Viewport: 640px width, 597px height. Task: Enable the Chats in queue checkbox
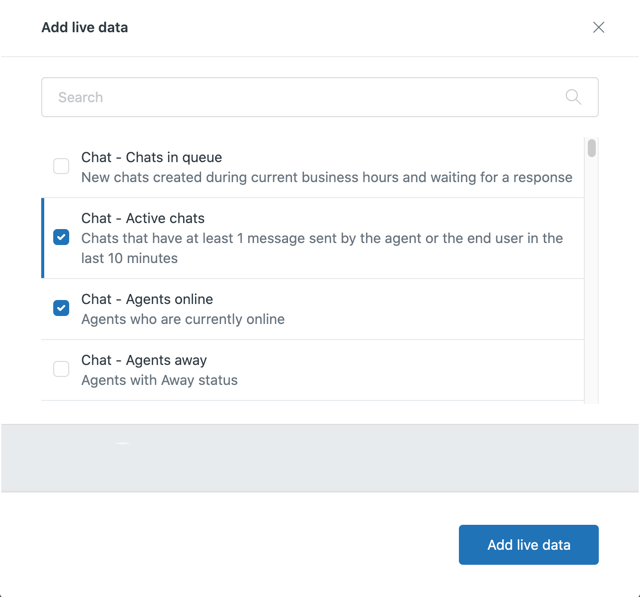coord(61,167)
